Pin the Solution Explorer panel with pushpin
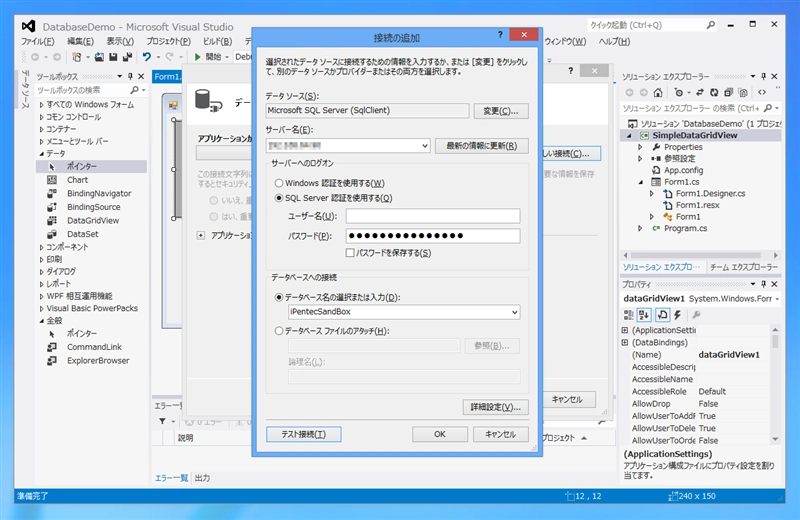The height and width of the screenshot is (520, 800). (763, 77)
